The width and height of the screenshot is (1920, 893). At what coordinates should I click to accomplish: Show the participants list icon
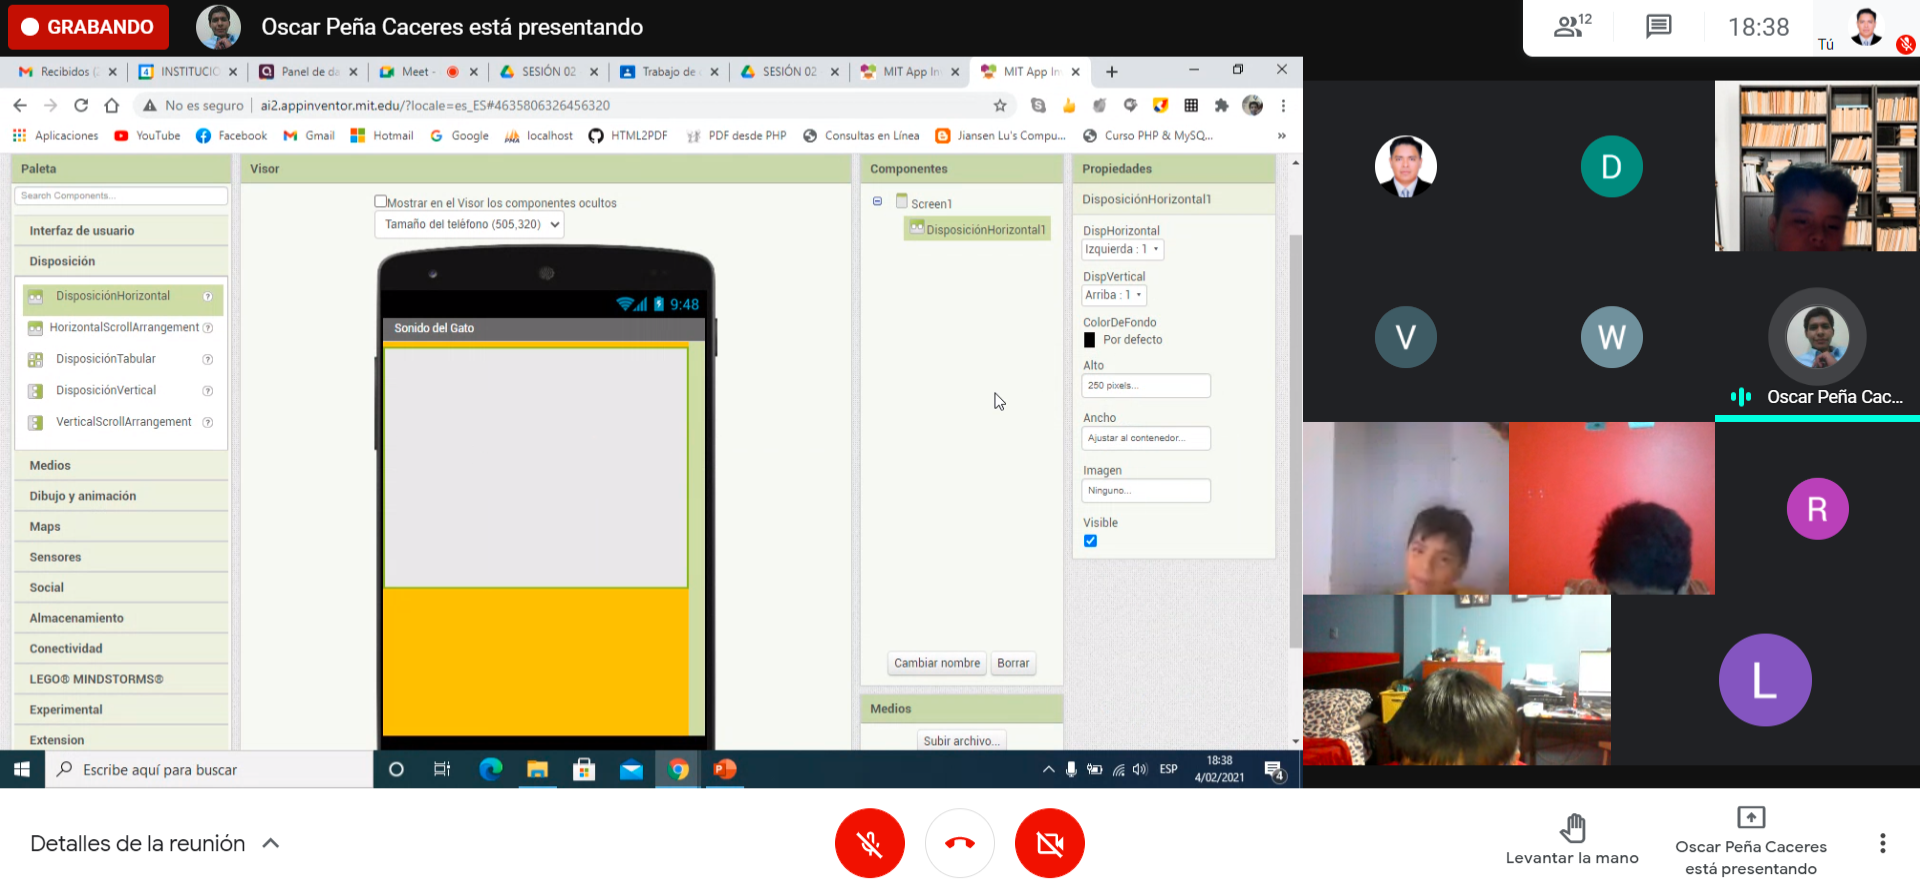point(1571,27)
